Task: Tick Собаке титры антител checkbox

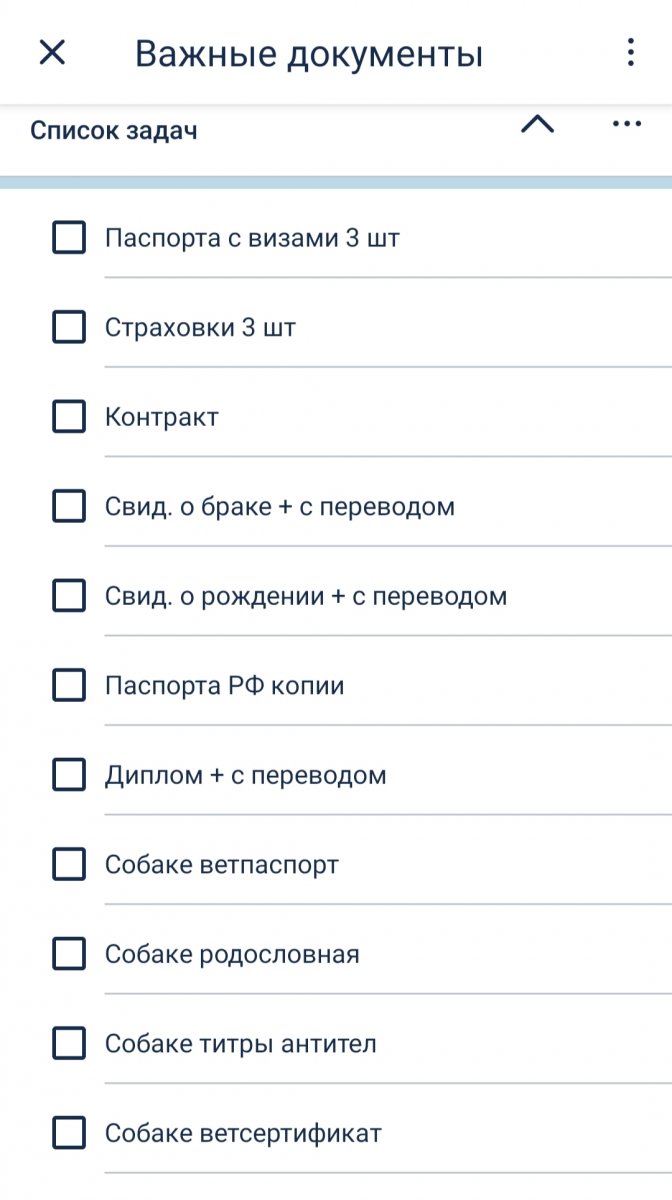Action: [x=69, y=1044]
